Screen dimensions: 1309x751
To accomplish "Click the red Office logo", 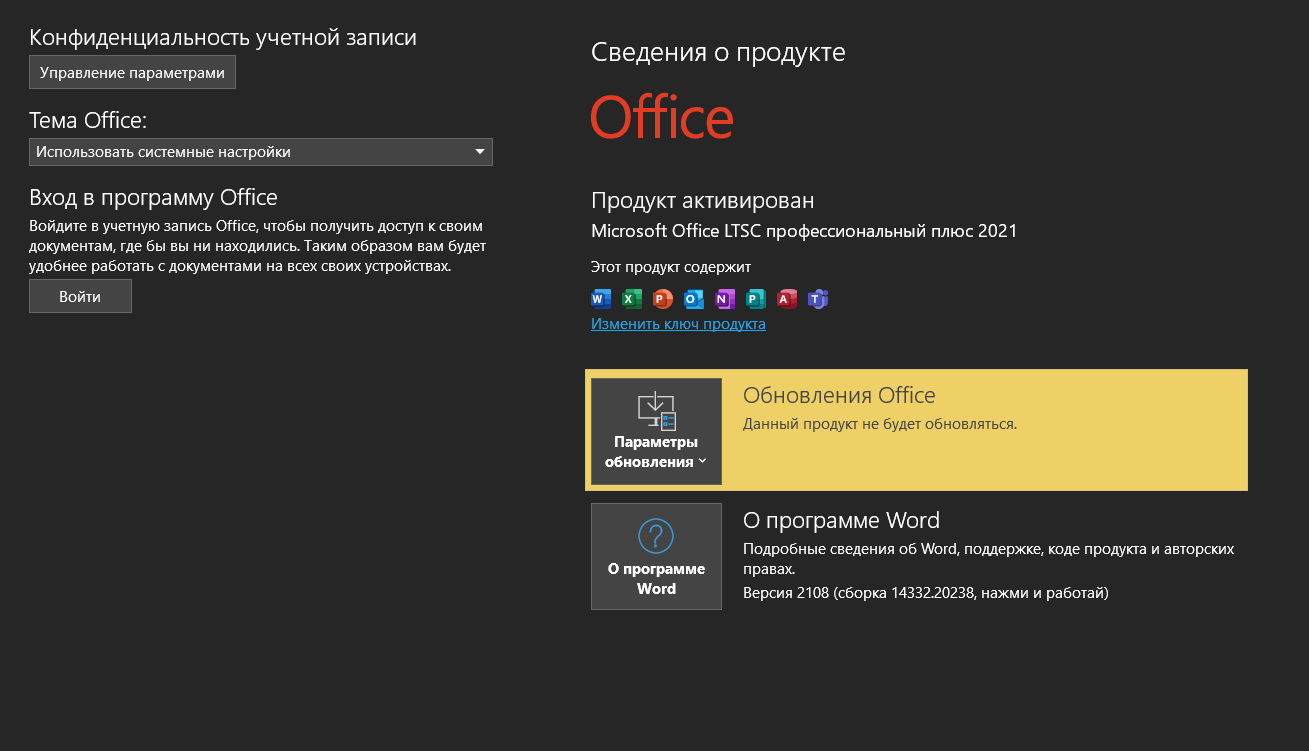I will pos(662,118).
